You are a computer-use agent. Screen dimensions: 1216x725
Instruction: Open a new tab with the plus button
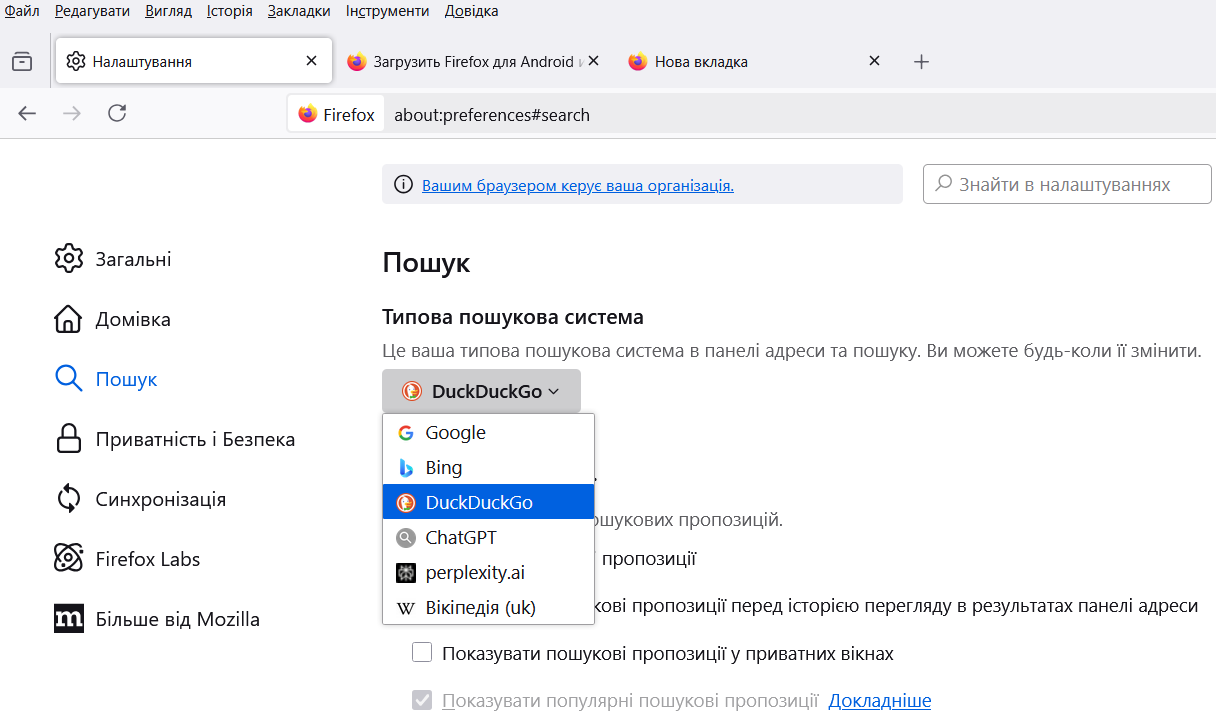[x=922, y=62]
